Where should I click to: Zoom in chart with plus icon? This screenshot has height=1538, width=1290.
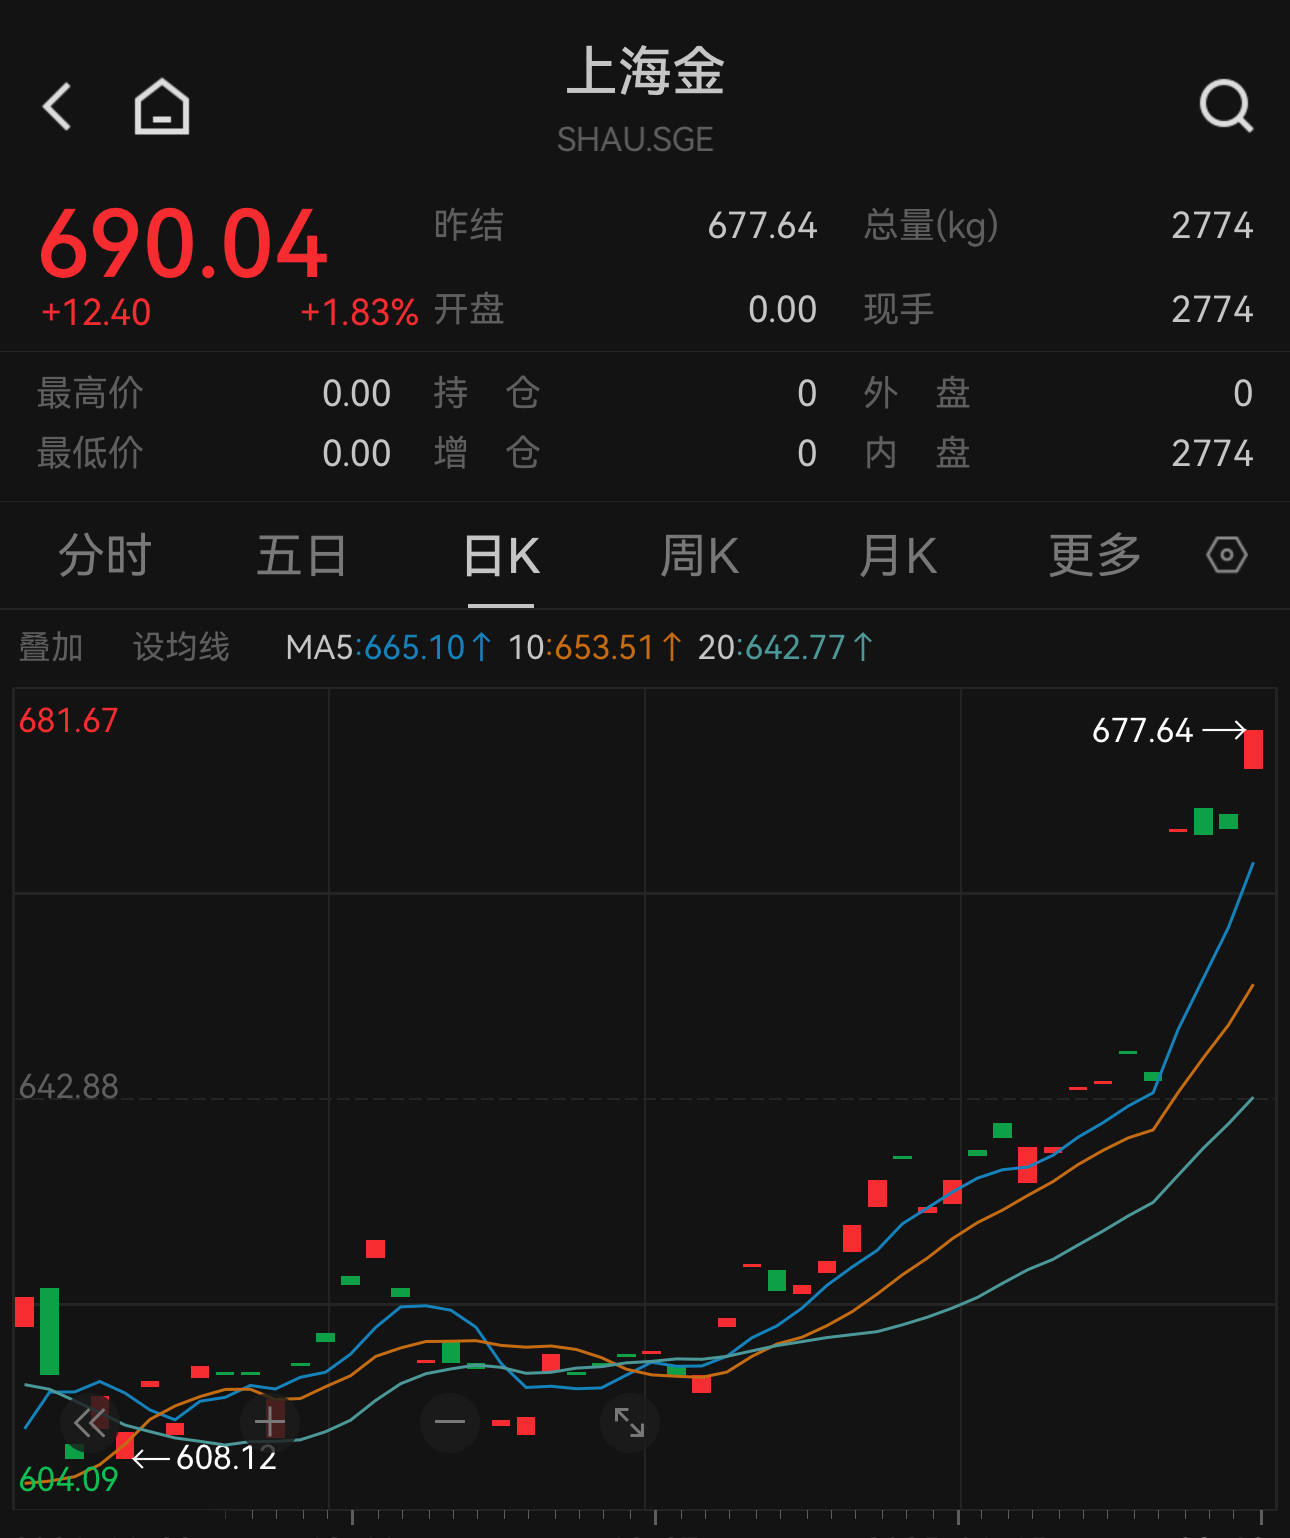[269, 1422]
